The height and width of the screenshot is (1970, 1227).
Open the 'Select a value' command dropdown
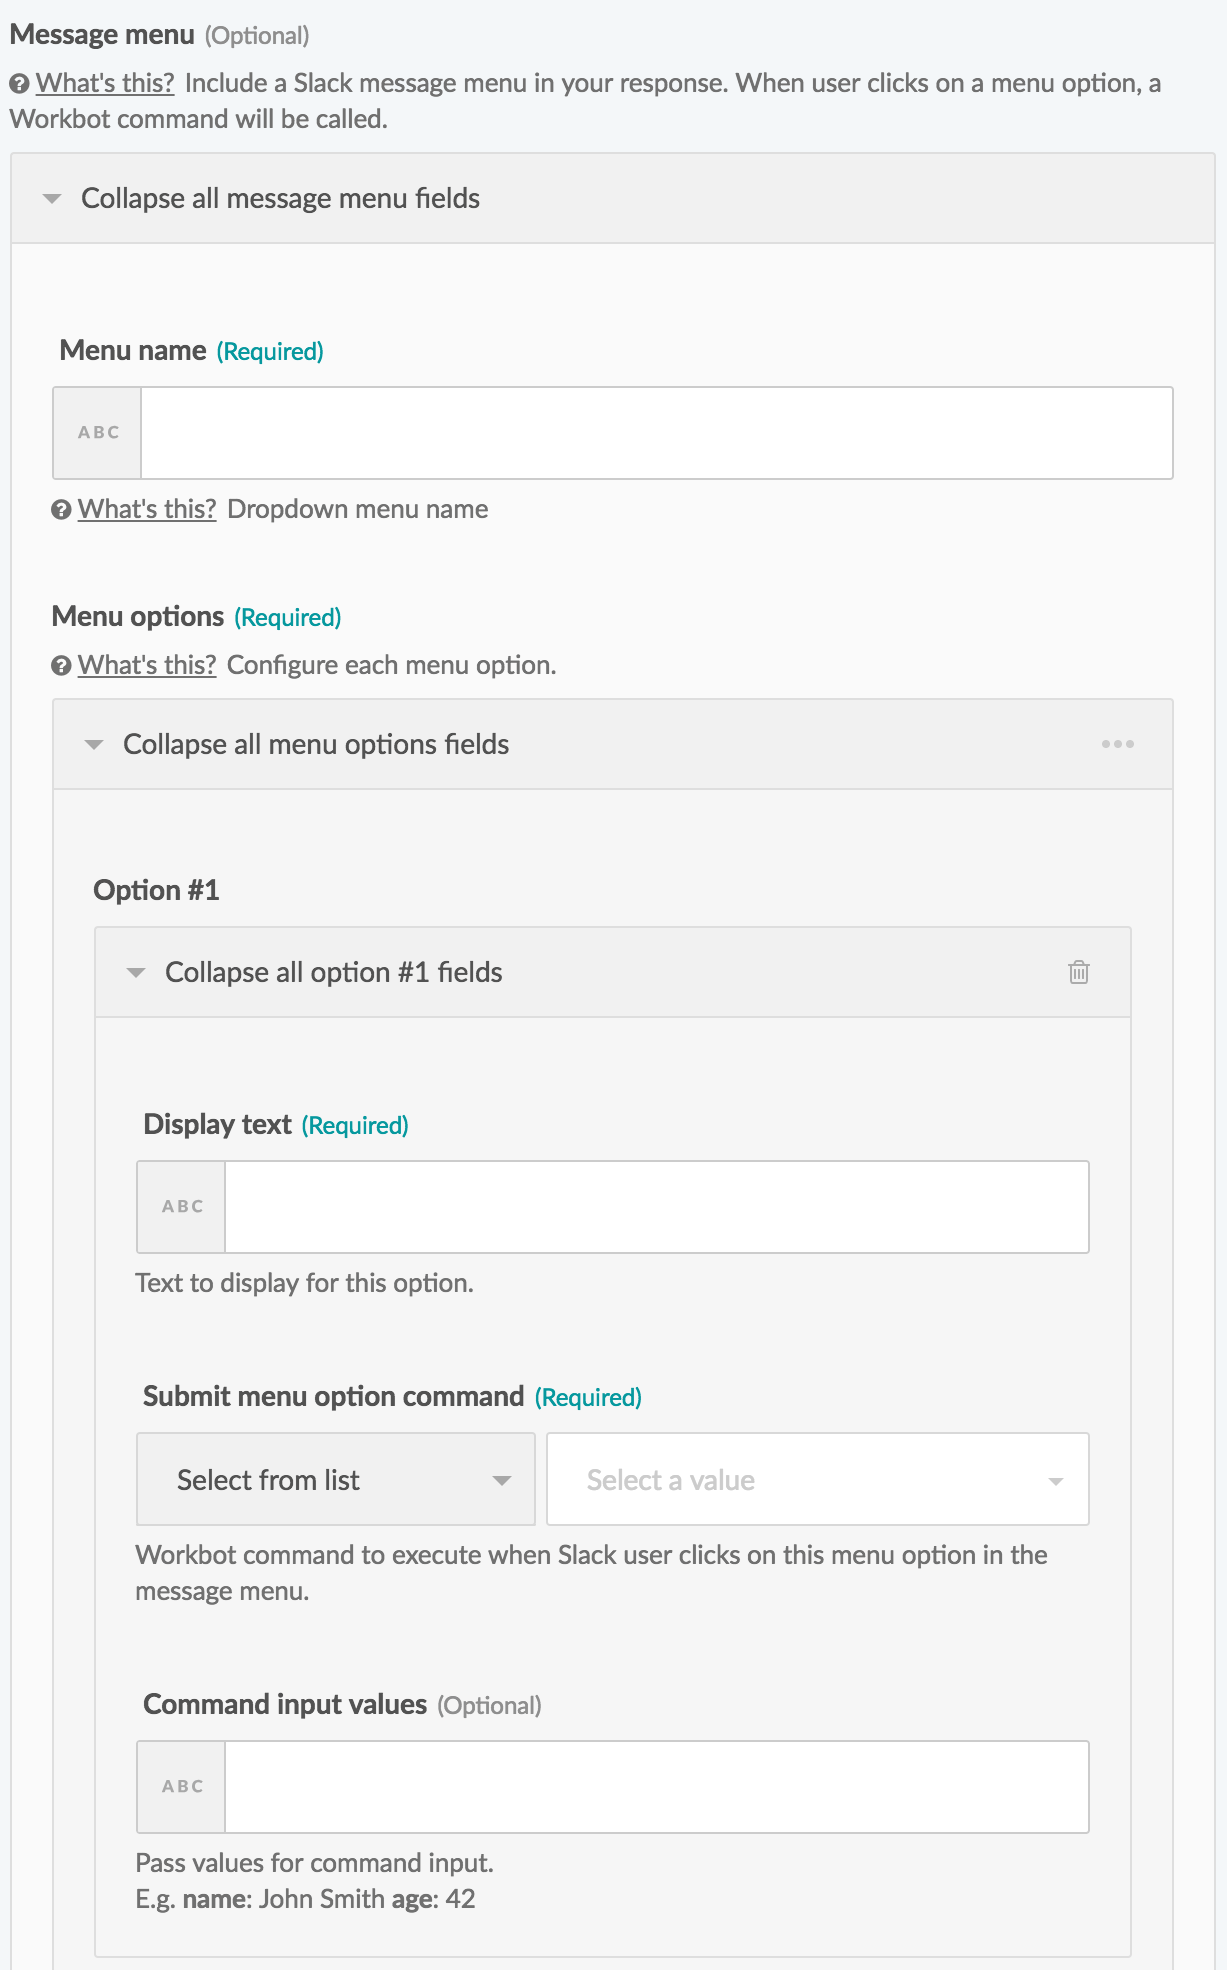[x=817, y=1480]
